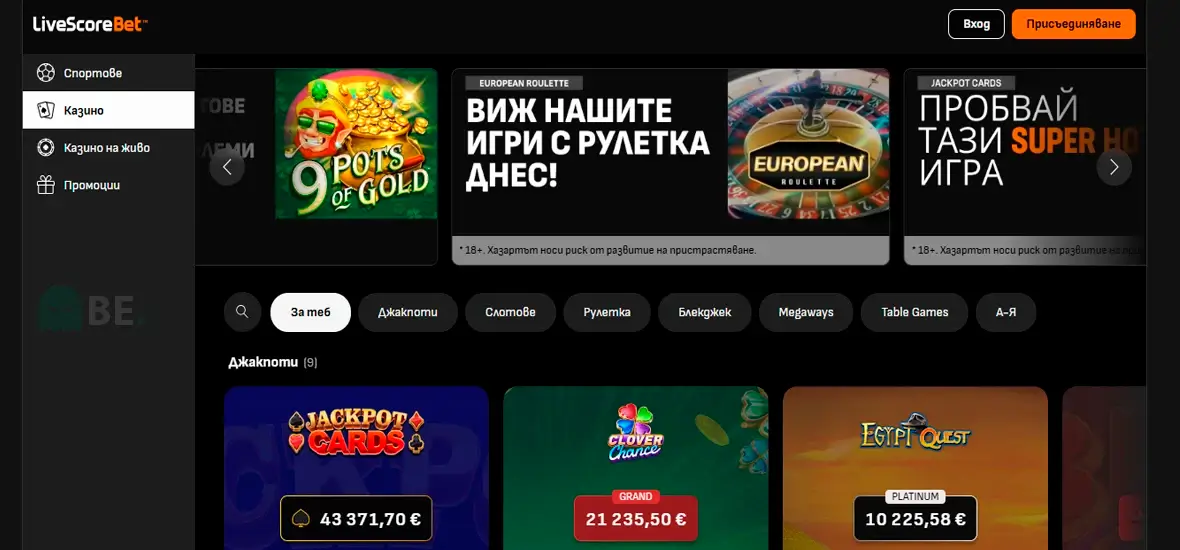Viewport: 1180px width, 550px height.
Task: Open the Table Games category
Action: (x=914, y=312)
